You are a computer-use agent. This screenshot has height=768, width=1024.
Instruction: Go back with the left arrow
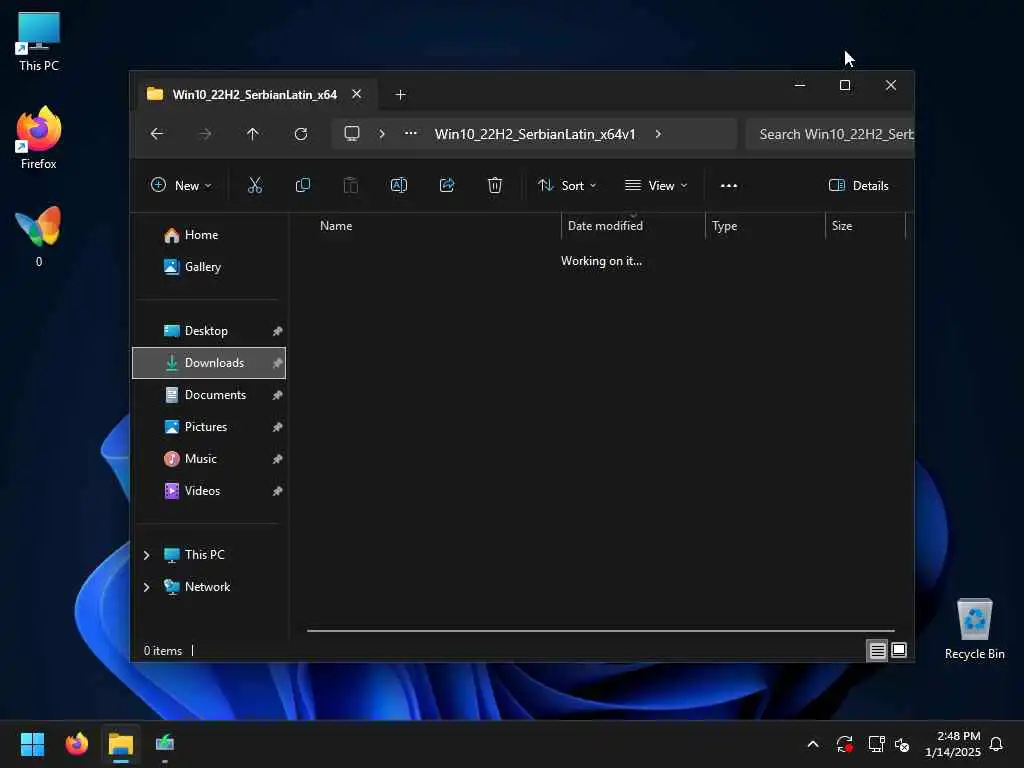(x=157, y=134)
